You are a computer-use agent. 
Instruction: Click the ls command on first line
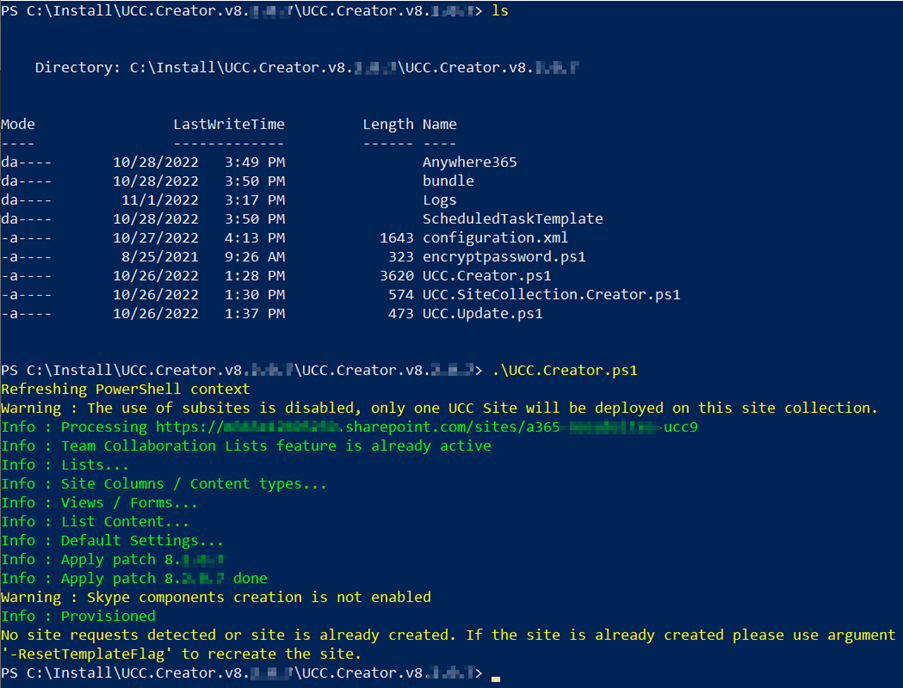(500, 10)
